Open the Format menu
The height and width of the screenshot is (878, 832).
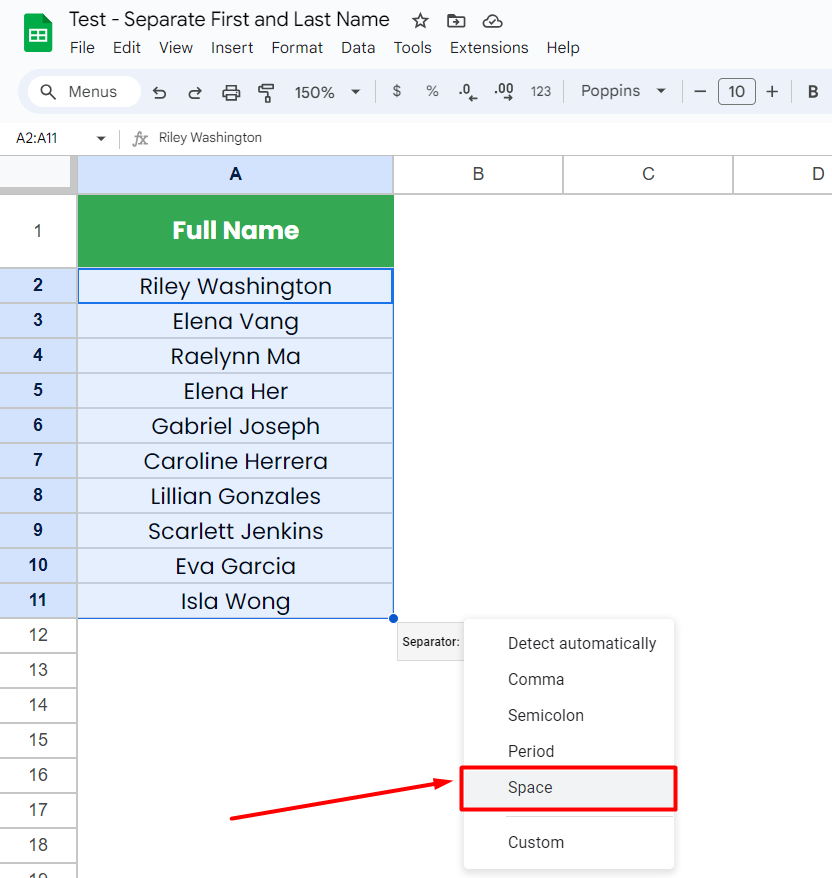297,48
